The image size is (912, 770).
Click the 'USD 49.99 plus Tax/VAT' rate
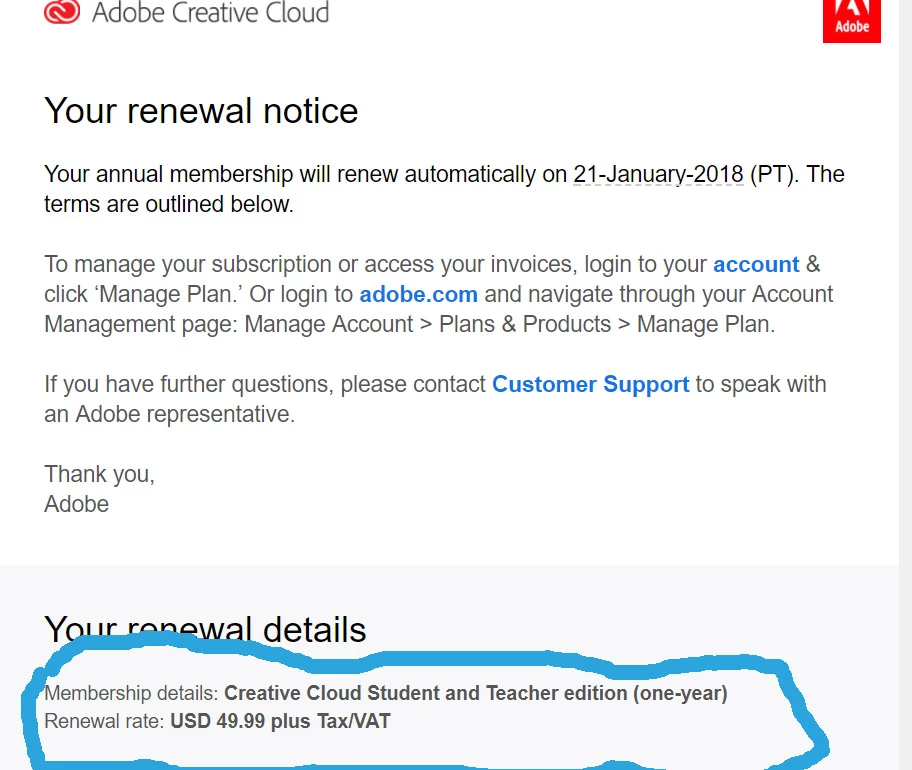[x=280, y=721]
